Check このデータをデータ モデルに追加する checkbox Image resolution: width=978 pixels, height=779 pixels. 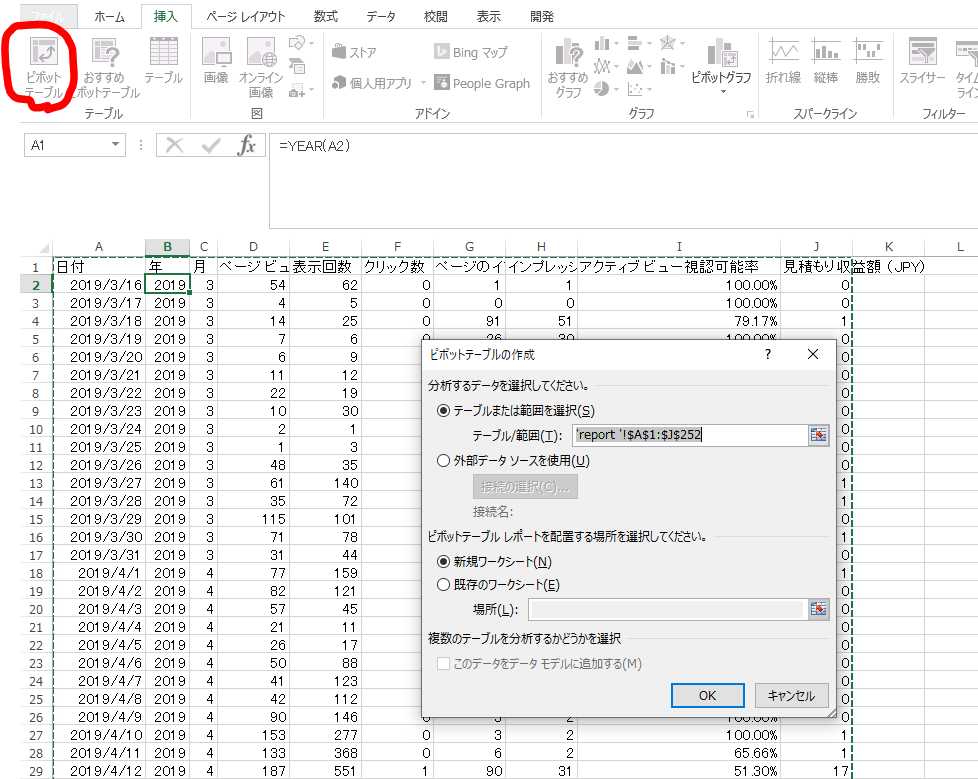coord(443,664)
